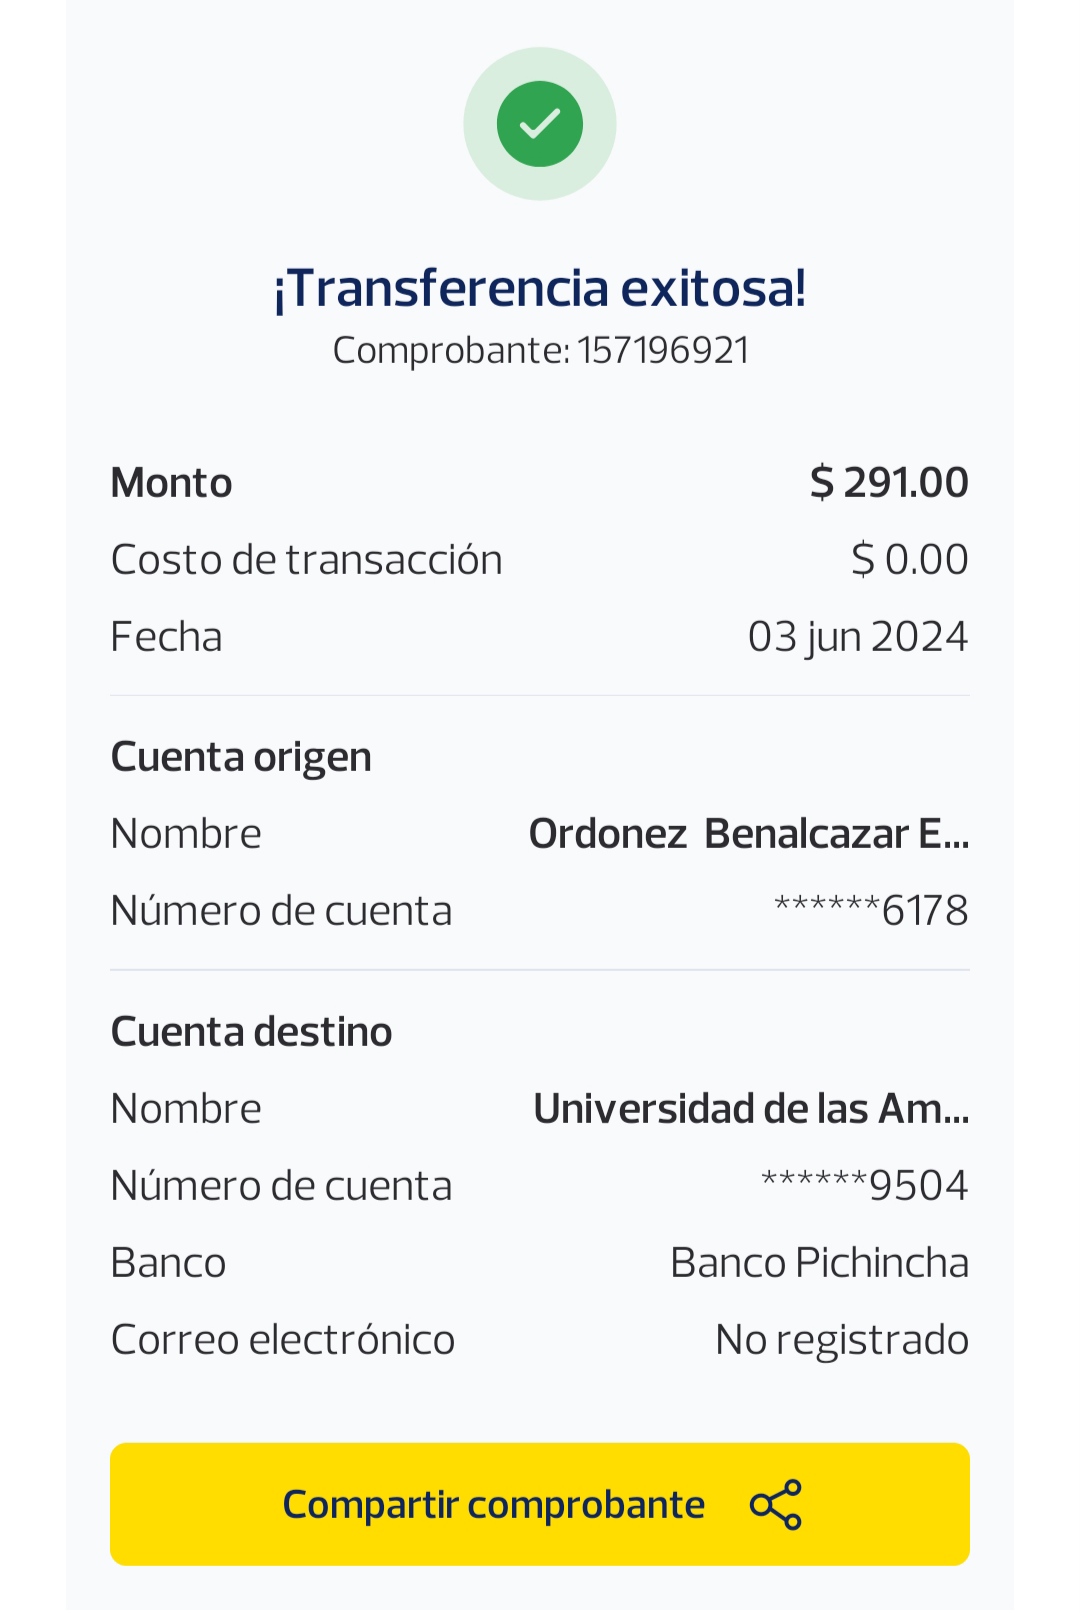The height and width of the screenshot is (1613, 1080).
Task: Tap the Cuenta destino section heading
Action: [x=251, y=1032]
